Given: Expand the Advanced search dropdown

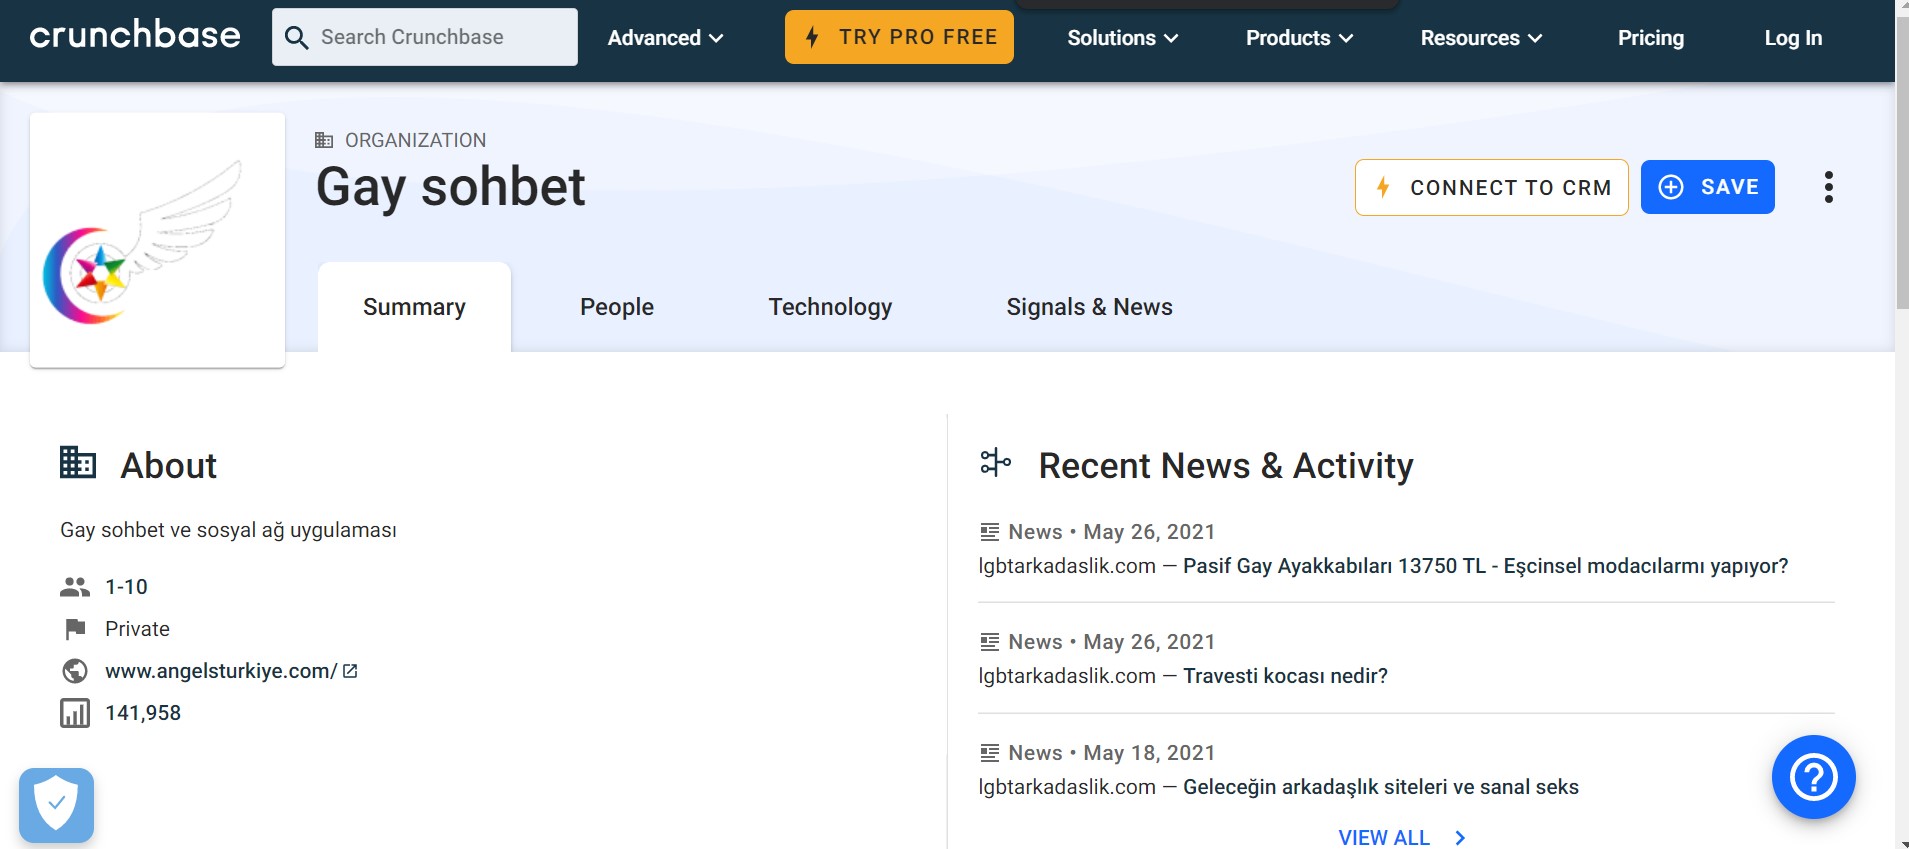Looking at the screenshot, I should tap(665, 38).
